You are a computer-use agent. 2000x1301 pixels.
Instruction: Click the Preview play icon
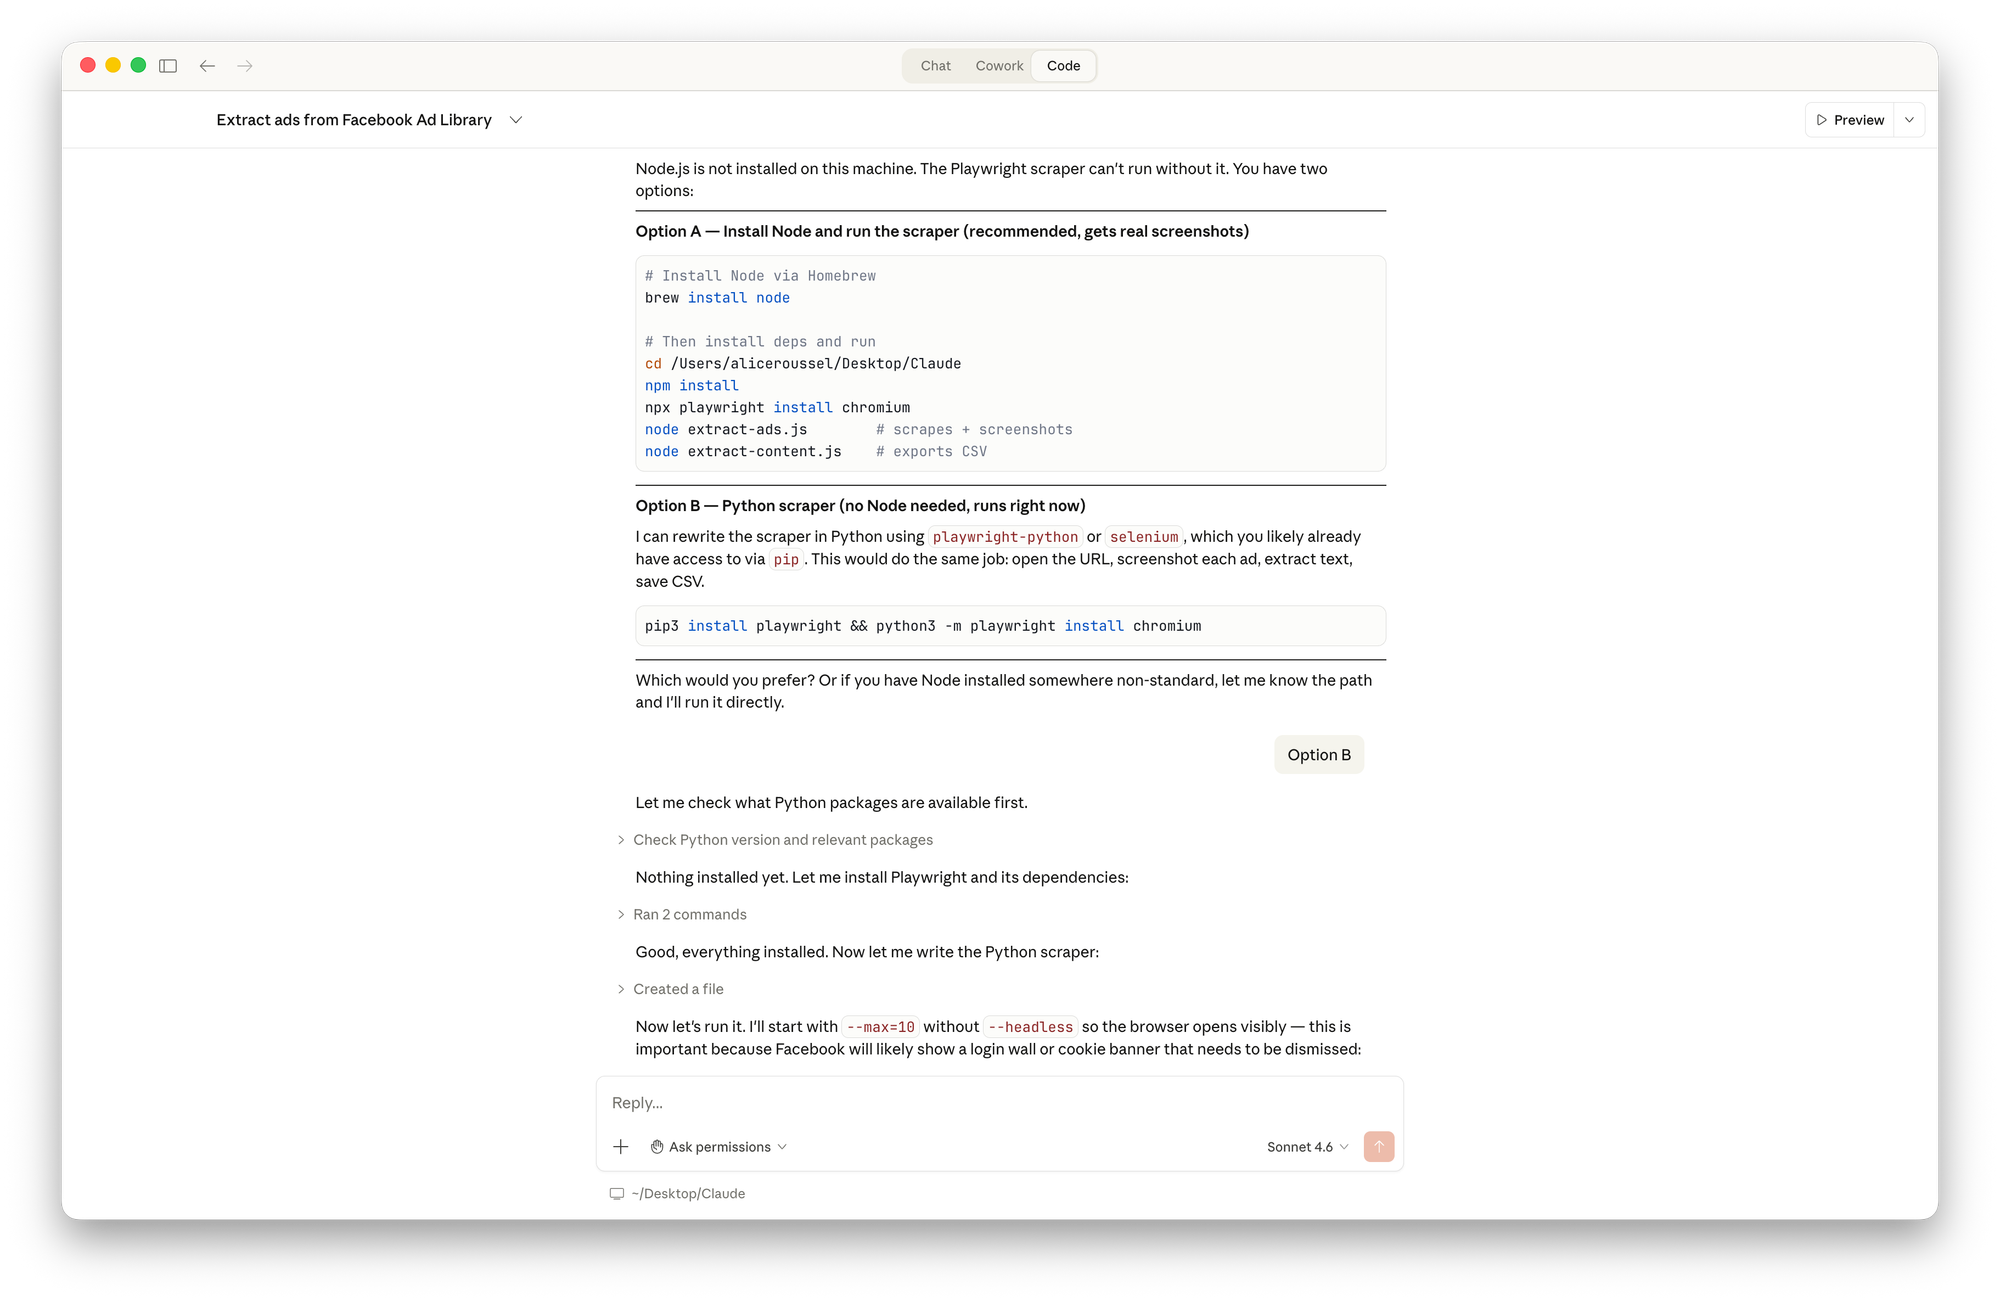[x=1822, y=120]
